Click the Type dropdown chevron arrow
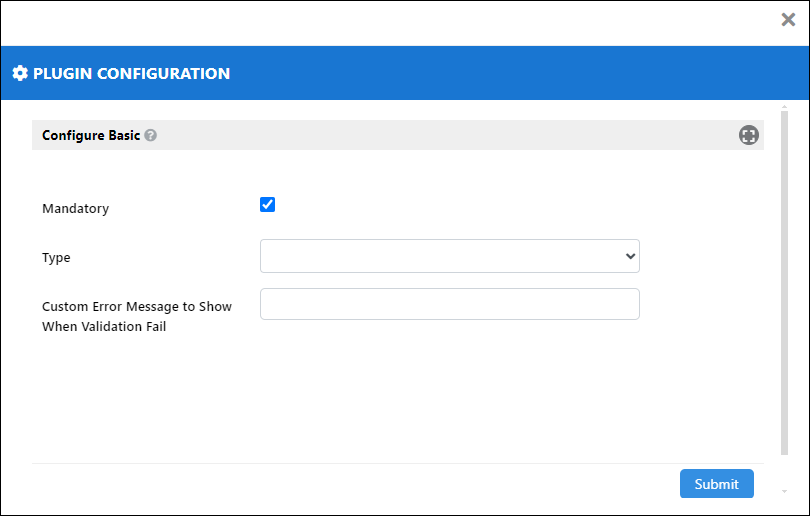810x516 pixels. point(630,256)
